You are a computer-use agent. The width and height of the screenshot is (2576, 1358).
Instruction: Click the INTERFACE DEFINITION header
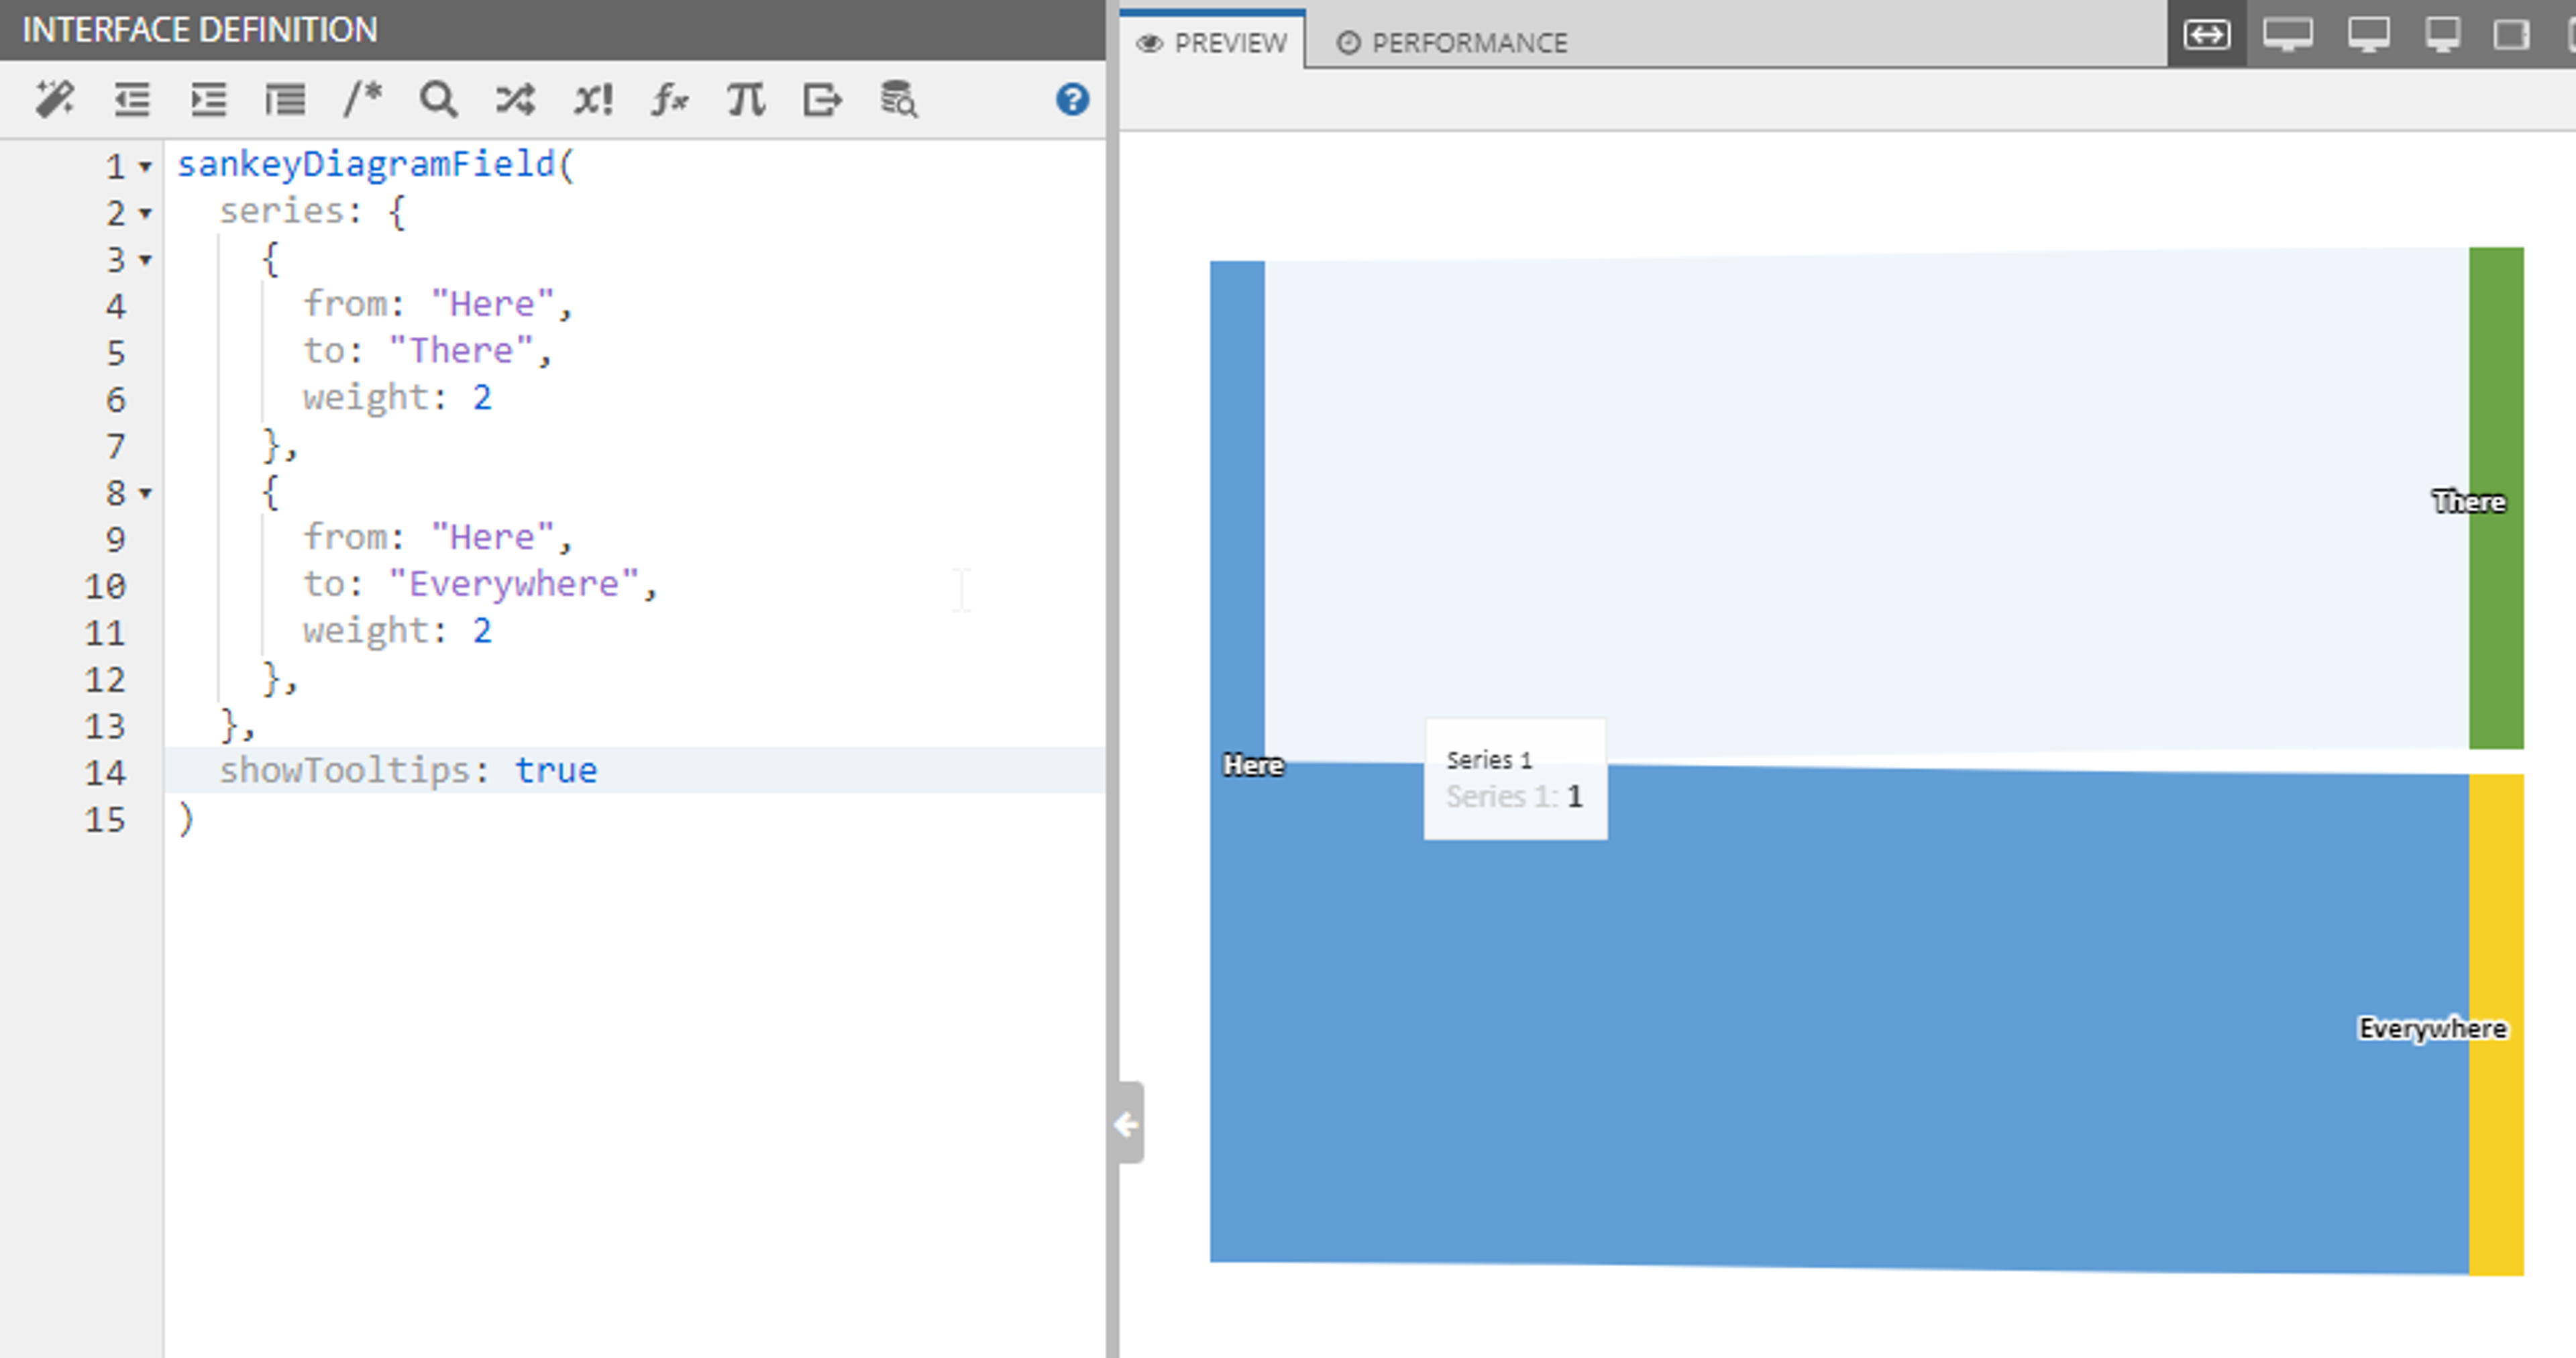coord(200,30)
